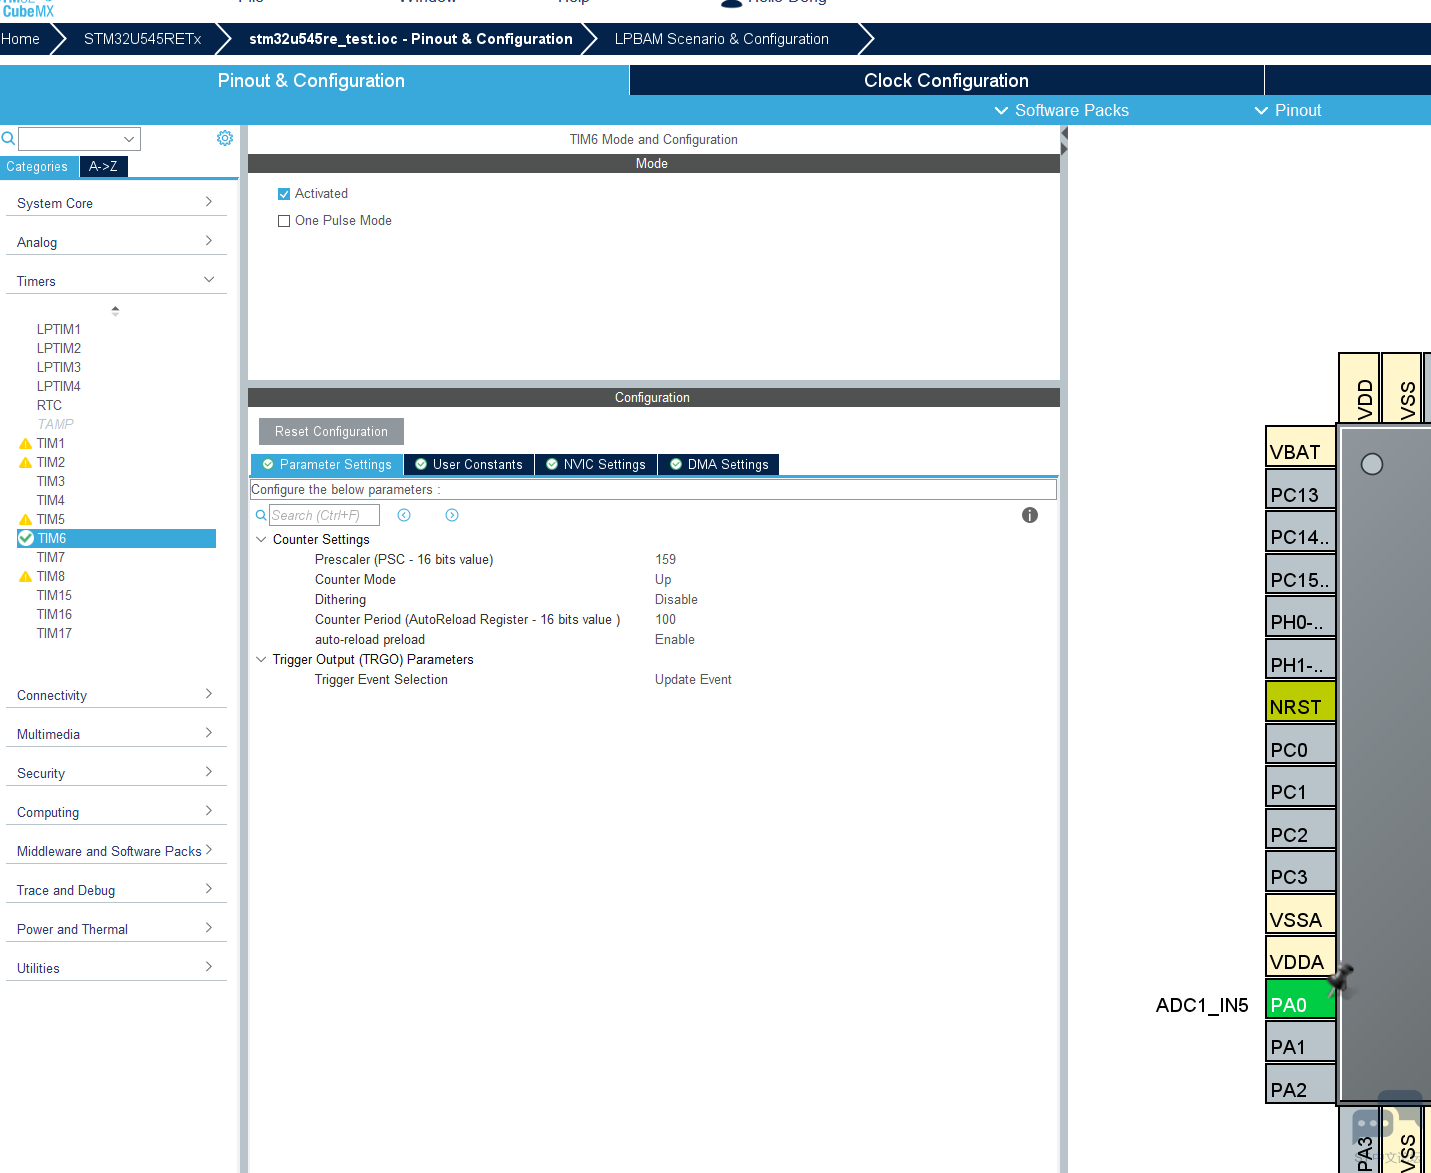Open the Software Packs dropdown
1431x1173 pixels.
coord(1061,110)
